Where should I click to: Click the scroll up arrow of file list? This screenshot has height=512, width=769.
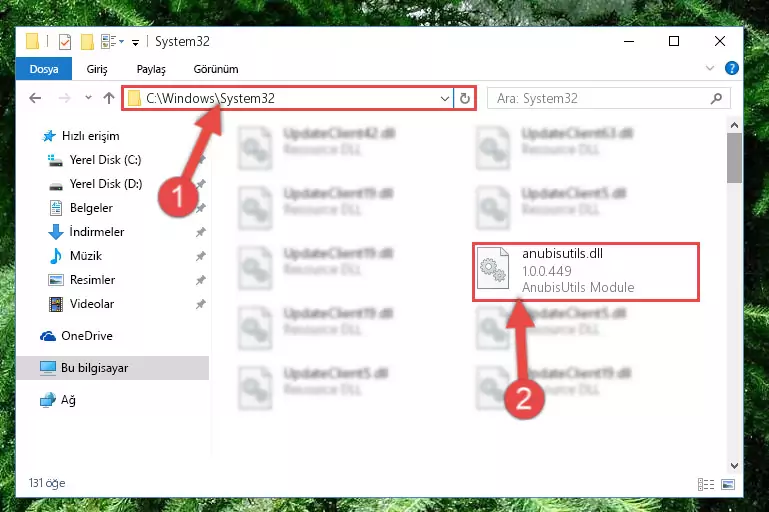click(x=734, y=125)
